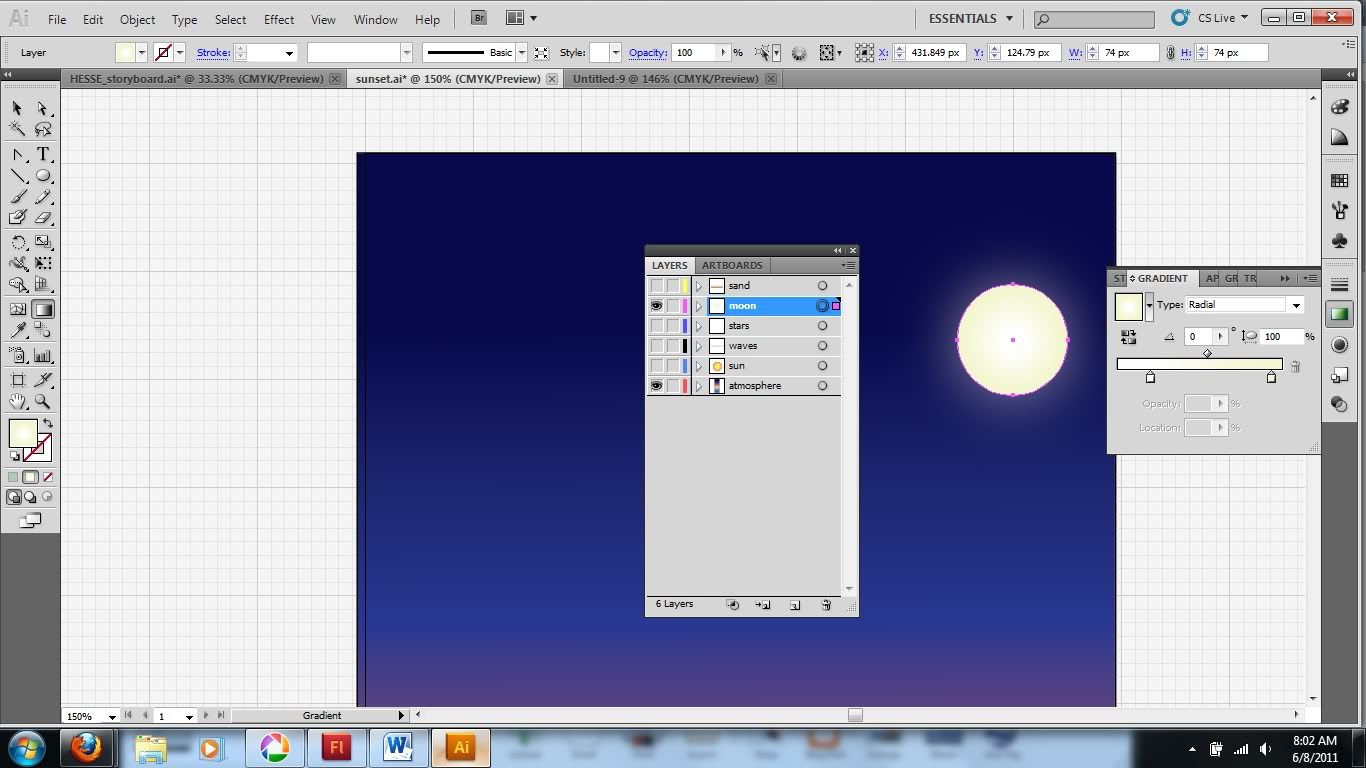Click the left gradient color stop
The height and width of the screenshot is (768, 1366).
[x=1150, y=377]
